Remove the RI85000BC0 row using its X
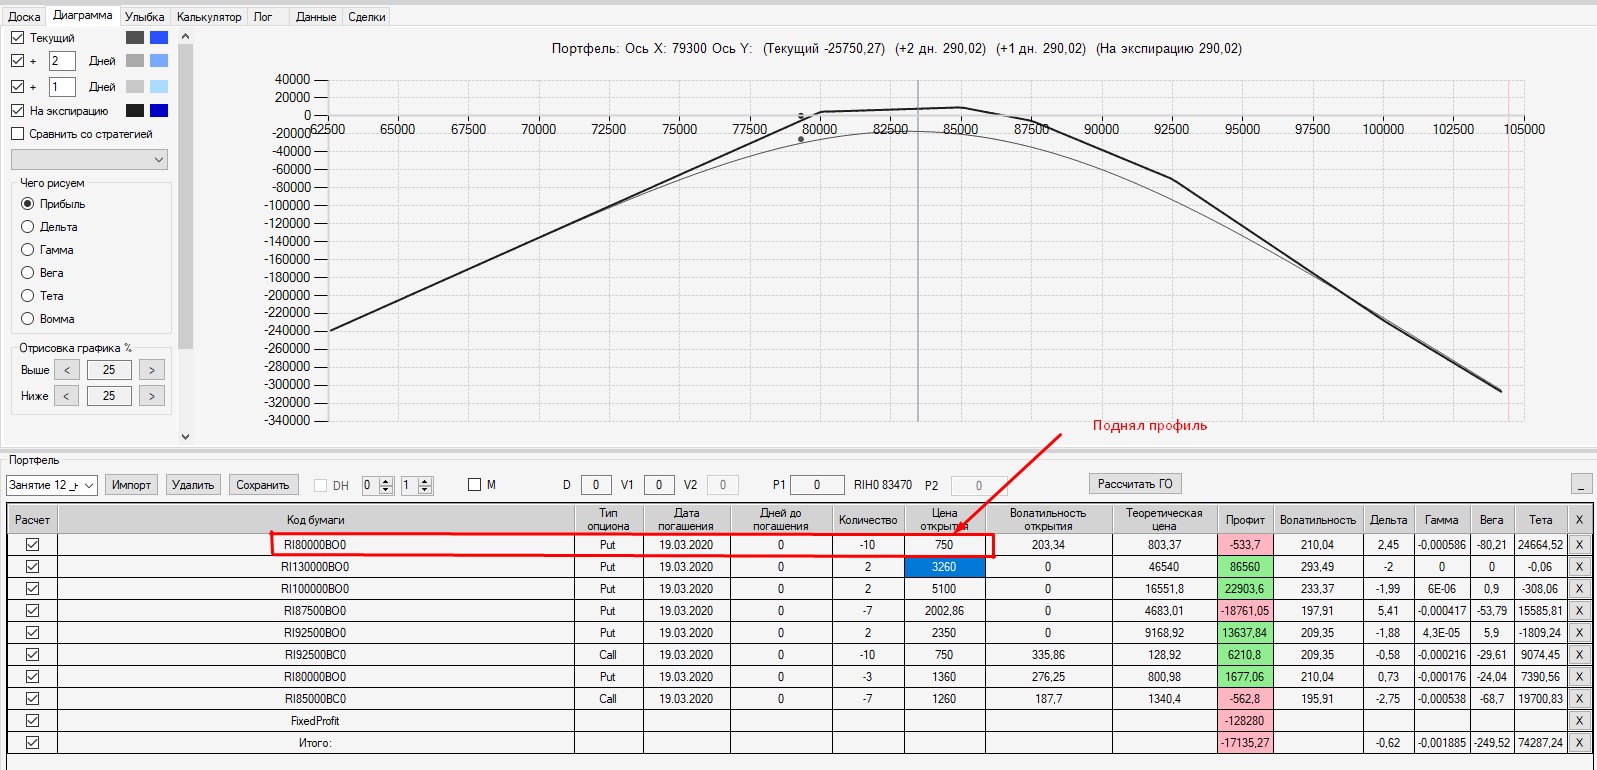The height and width of the screenshot is (770, 1597). click(x=1579, y=699)
